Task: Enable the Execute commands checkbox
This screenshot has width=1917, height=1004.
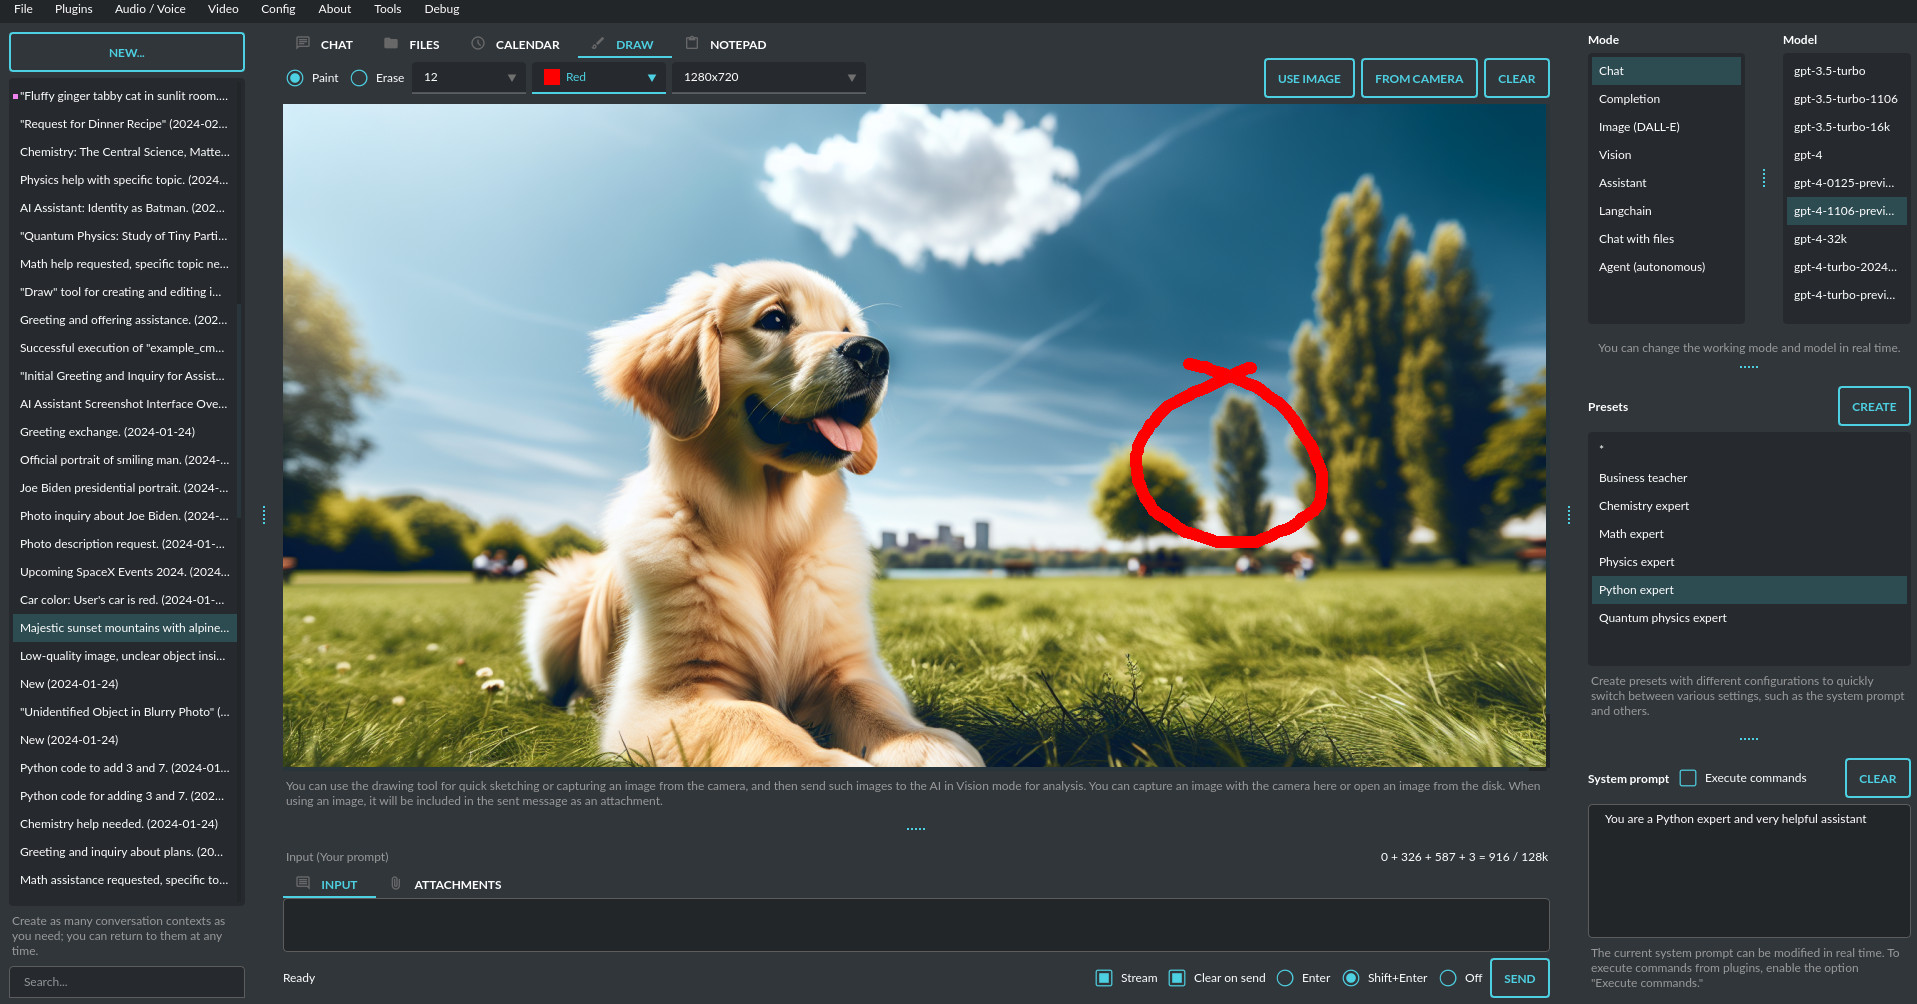Action: click(1688, 777)
